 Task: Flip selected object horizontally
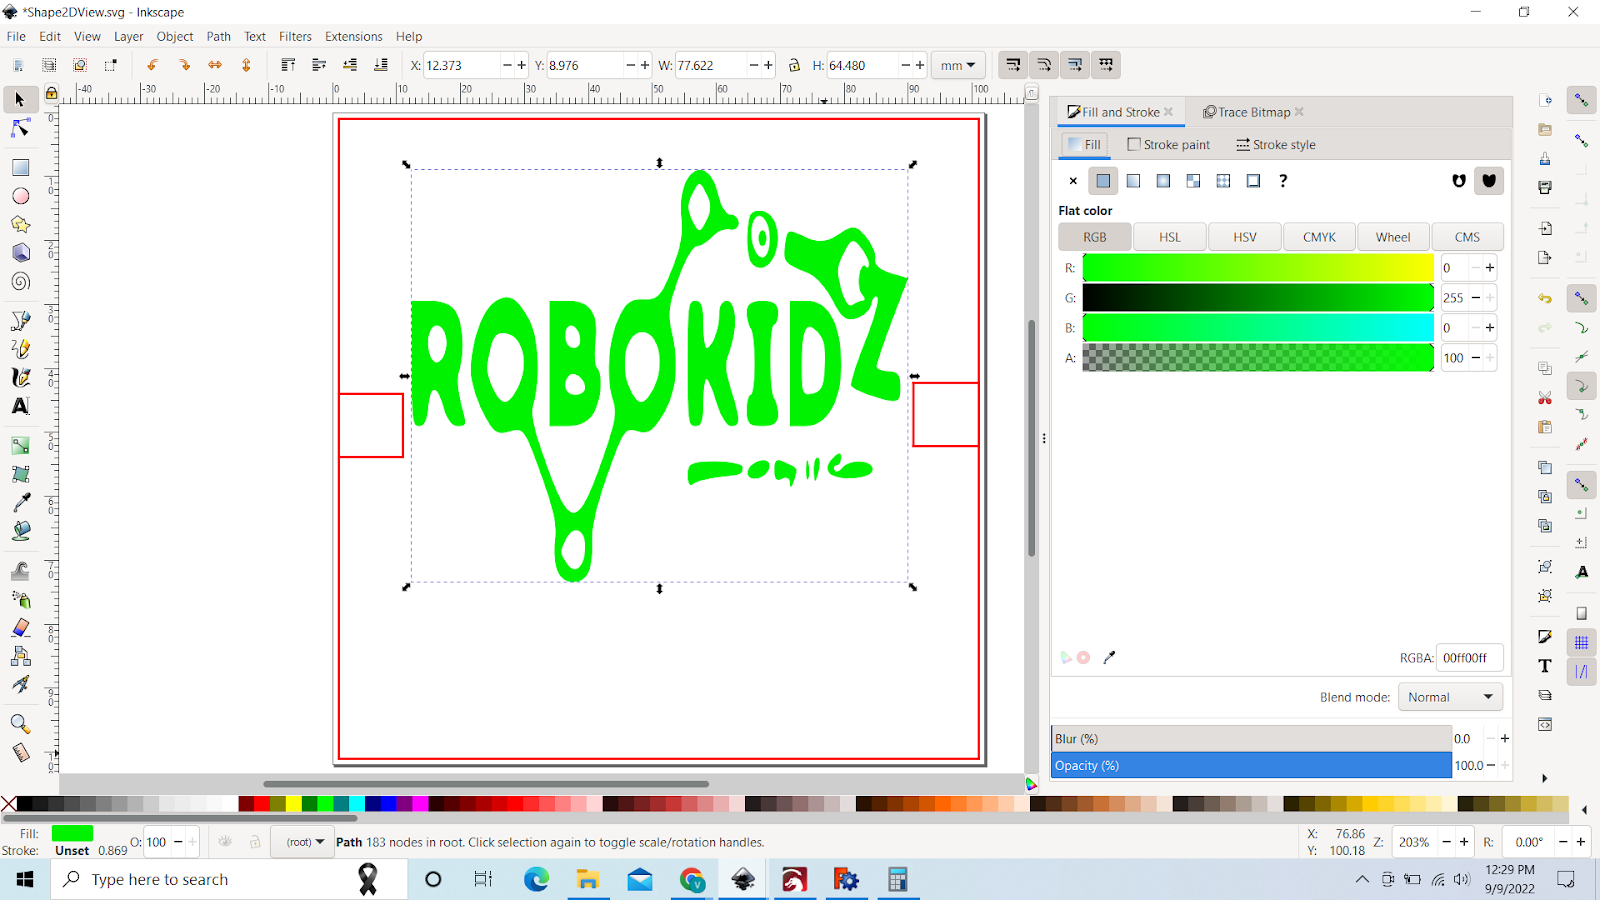[215, 65]
